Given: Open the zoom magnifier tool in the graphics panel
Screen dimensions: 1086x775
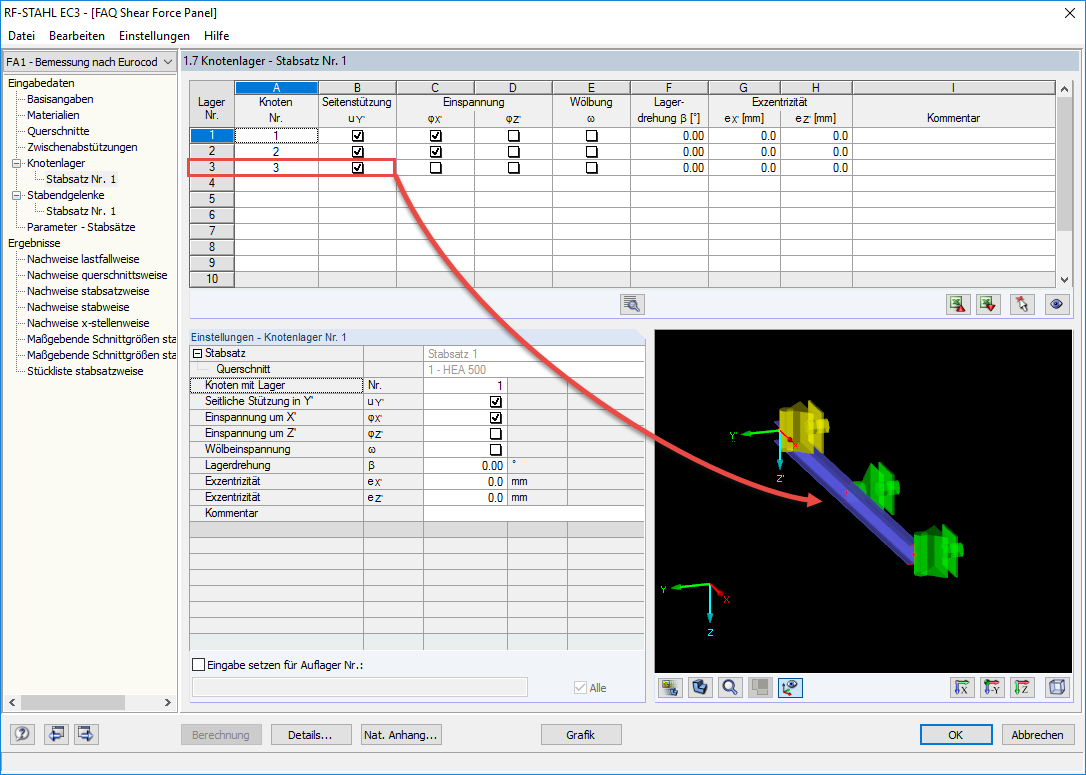Looking at the screenshot, I should pos(730,688).
